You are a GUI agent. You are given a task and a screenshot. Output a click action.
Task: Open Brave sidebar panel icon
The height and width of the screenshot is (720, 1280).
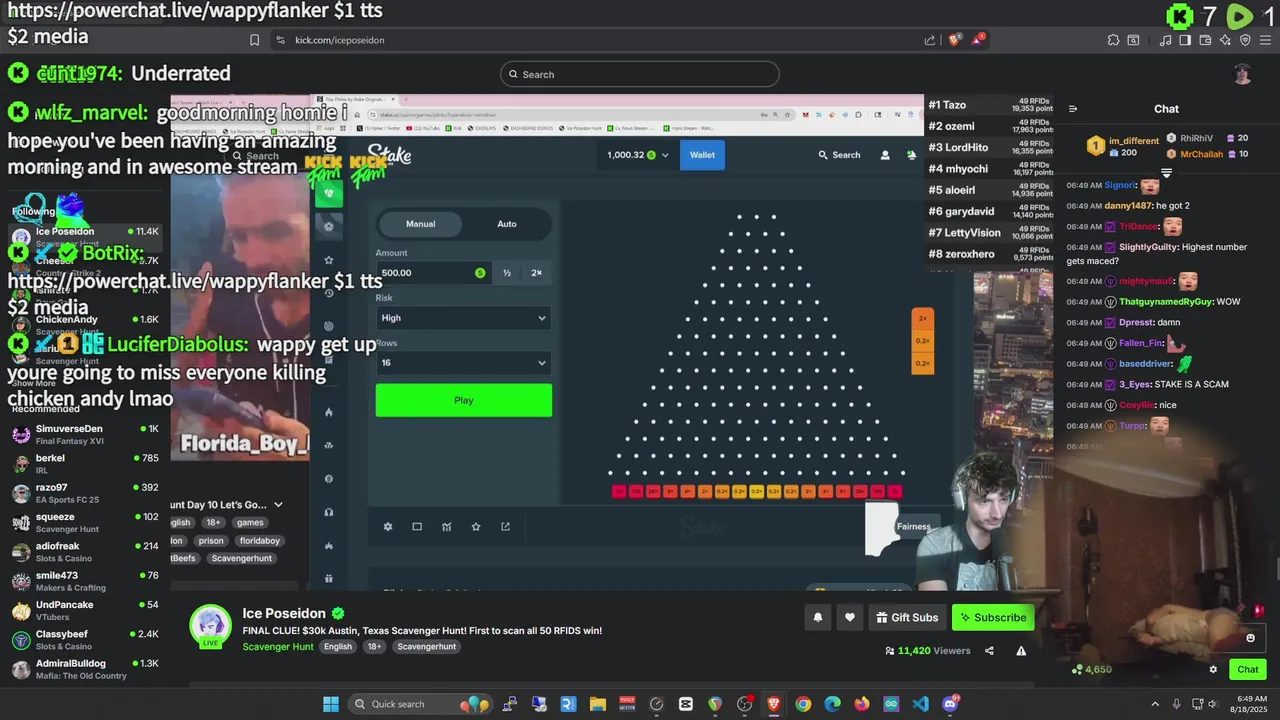(x=1185, y=40)
